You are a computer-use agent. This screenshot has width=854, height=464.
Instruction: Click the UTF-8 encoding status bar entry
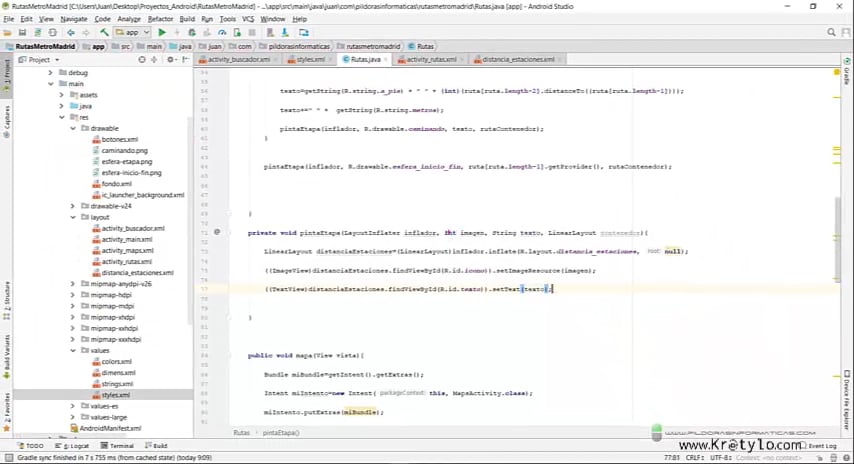click(x=719, y=458)
